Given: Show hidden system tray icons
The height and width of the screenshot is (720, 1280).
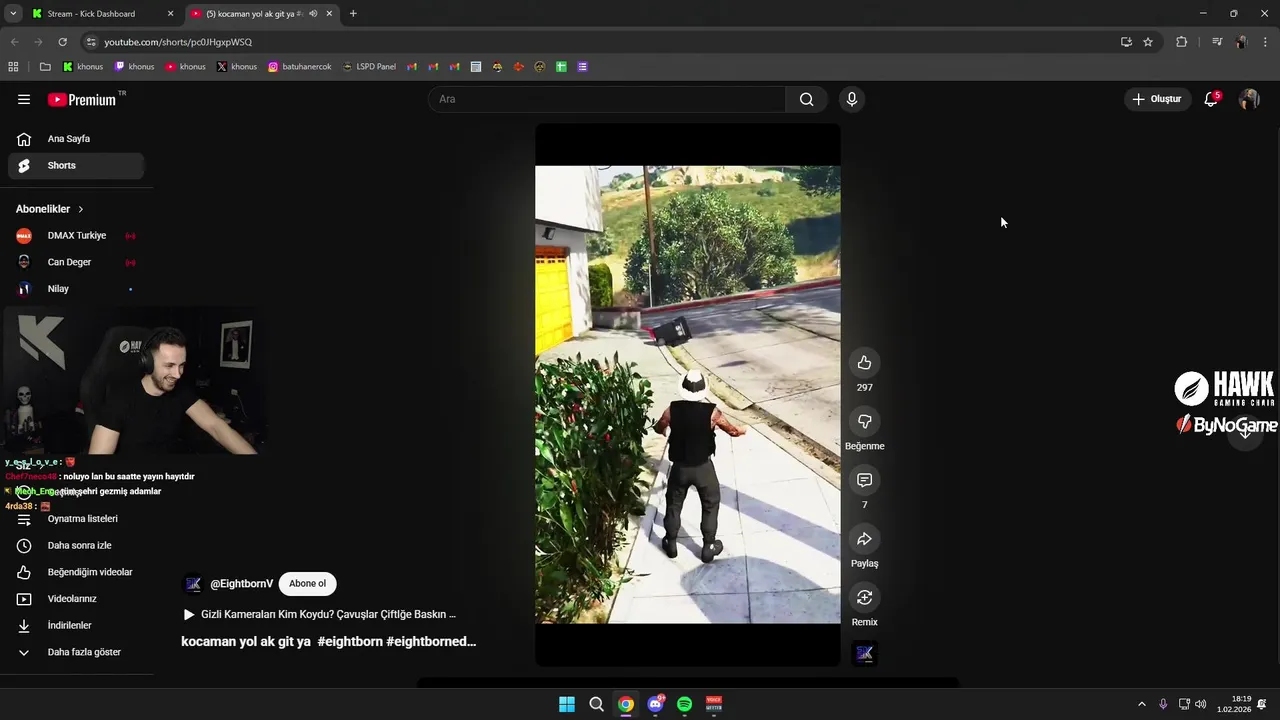Looking at the screenshot, I should coord(1142,705).
